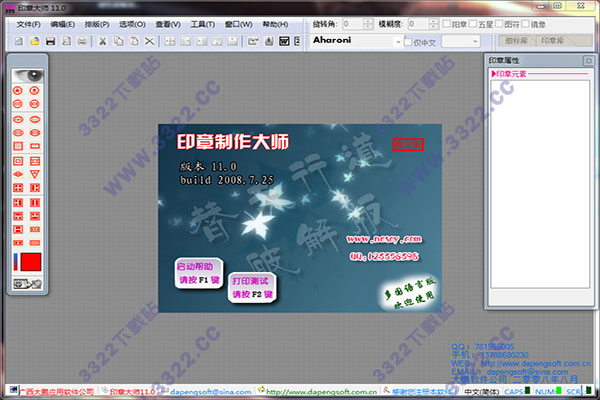
Task: Click the 打印测试 F2 button on splash
Action: 251,288
